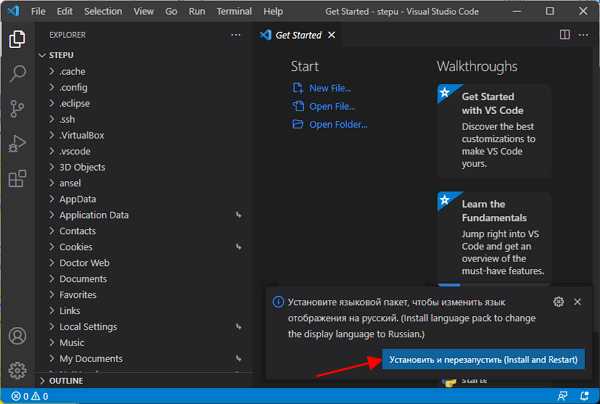The height and width of the screenshot is (404, 600).
Task: Expand the .VirtualBox folder
Action: click(x=52, y=135)
